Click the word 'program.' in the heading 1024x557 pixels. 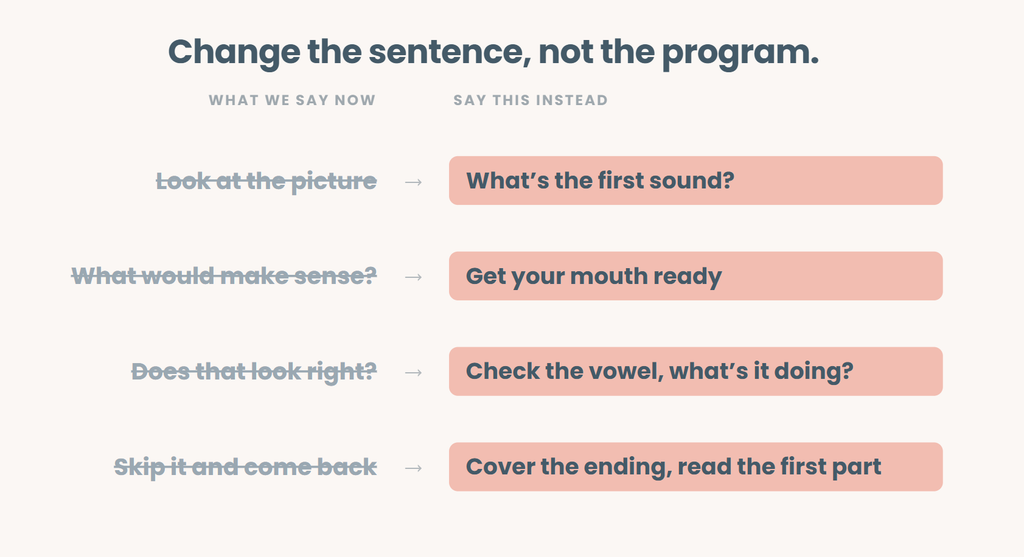click(741, 54)
